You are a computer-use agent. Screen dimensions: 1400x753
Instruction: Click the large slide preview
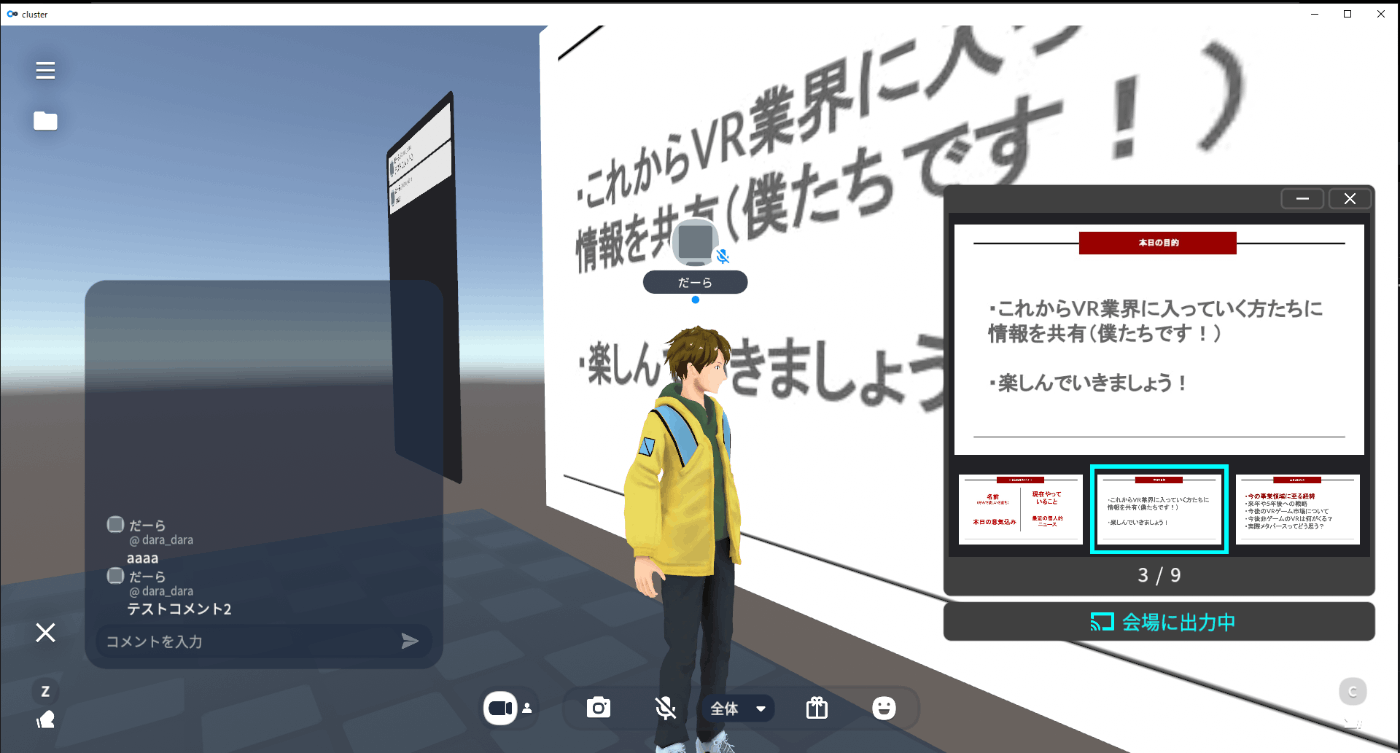coord(1159,339)
